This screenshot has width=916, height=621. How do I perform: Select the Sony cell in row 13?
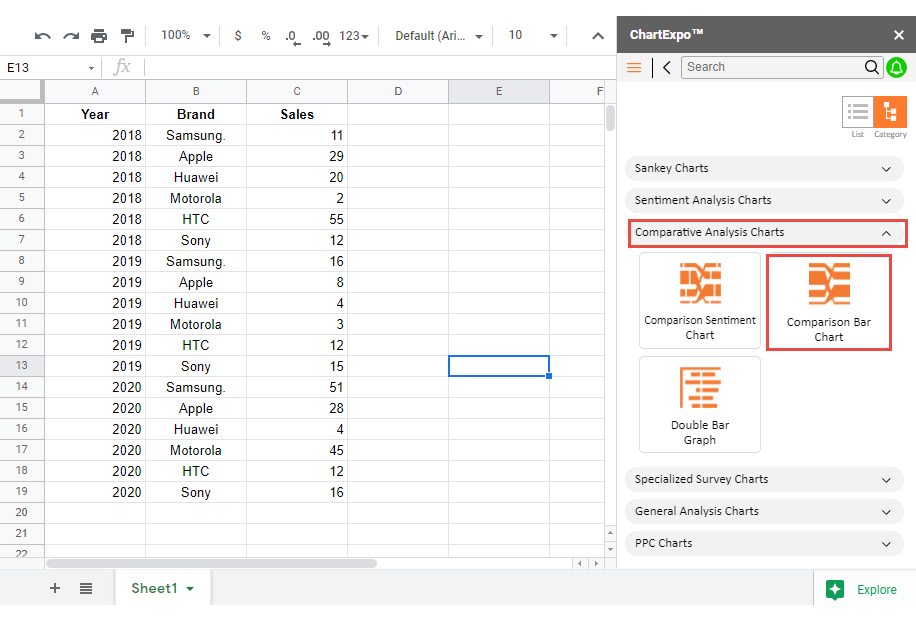point(196,366)
